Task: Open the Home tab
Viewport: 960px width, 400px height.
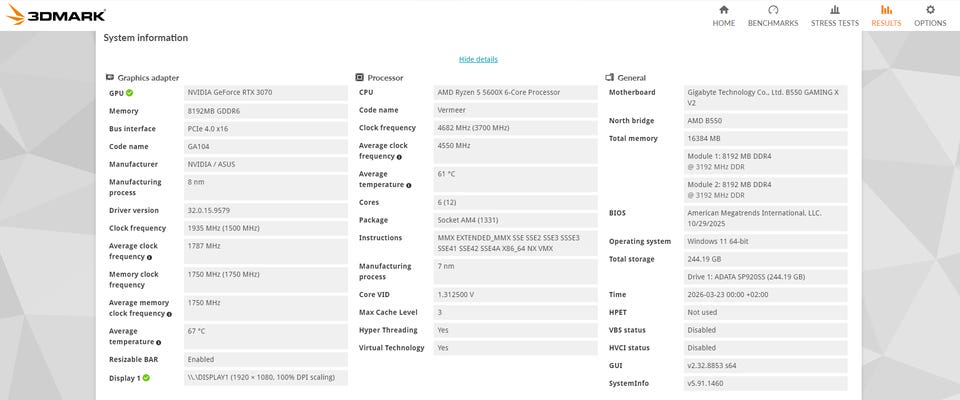Action: [724, 16]
